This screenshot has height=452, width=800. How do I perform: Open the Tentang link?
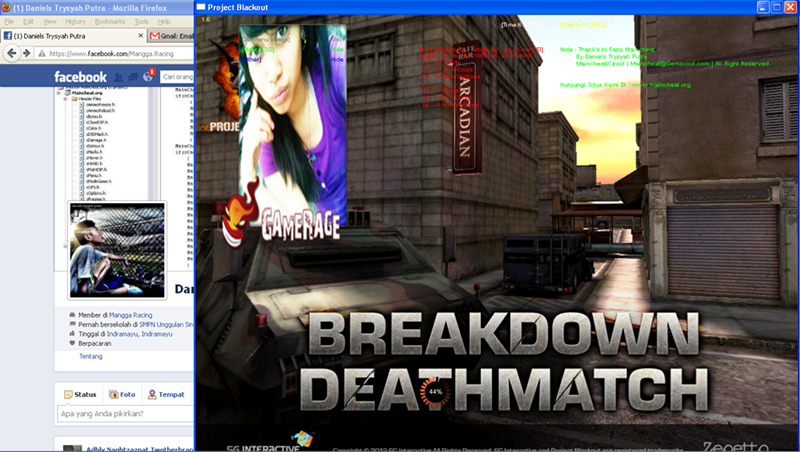90,356
